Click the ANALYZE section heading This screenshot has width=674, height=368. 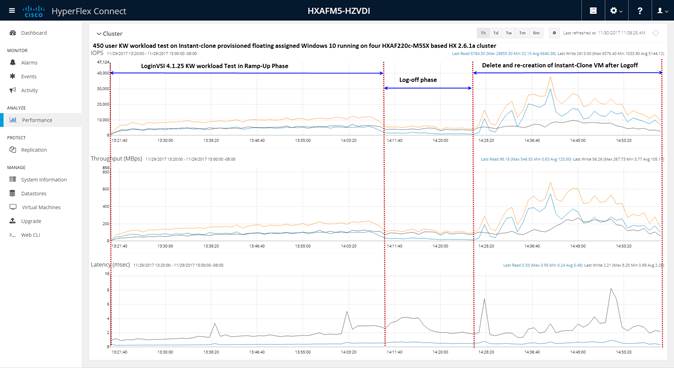[16, 108]
